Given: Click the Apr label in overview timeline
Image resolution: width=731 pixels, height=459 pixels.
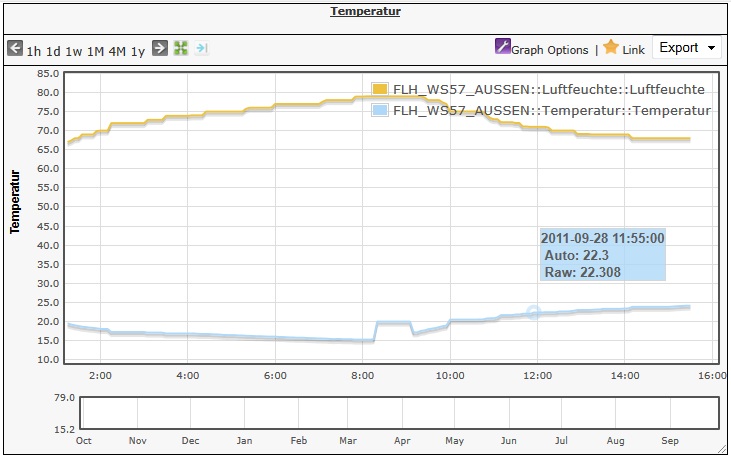Looking at the screenshot, I should coord(402,441).
